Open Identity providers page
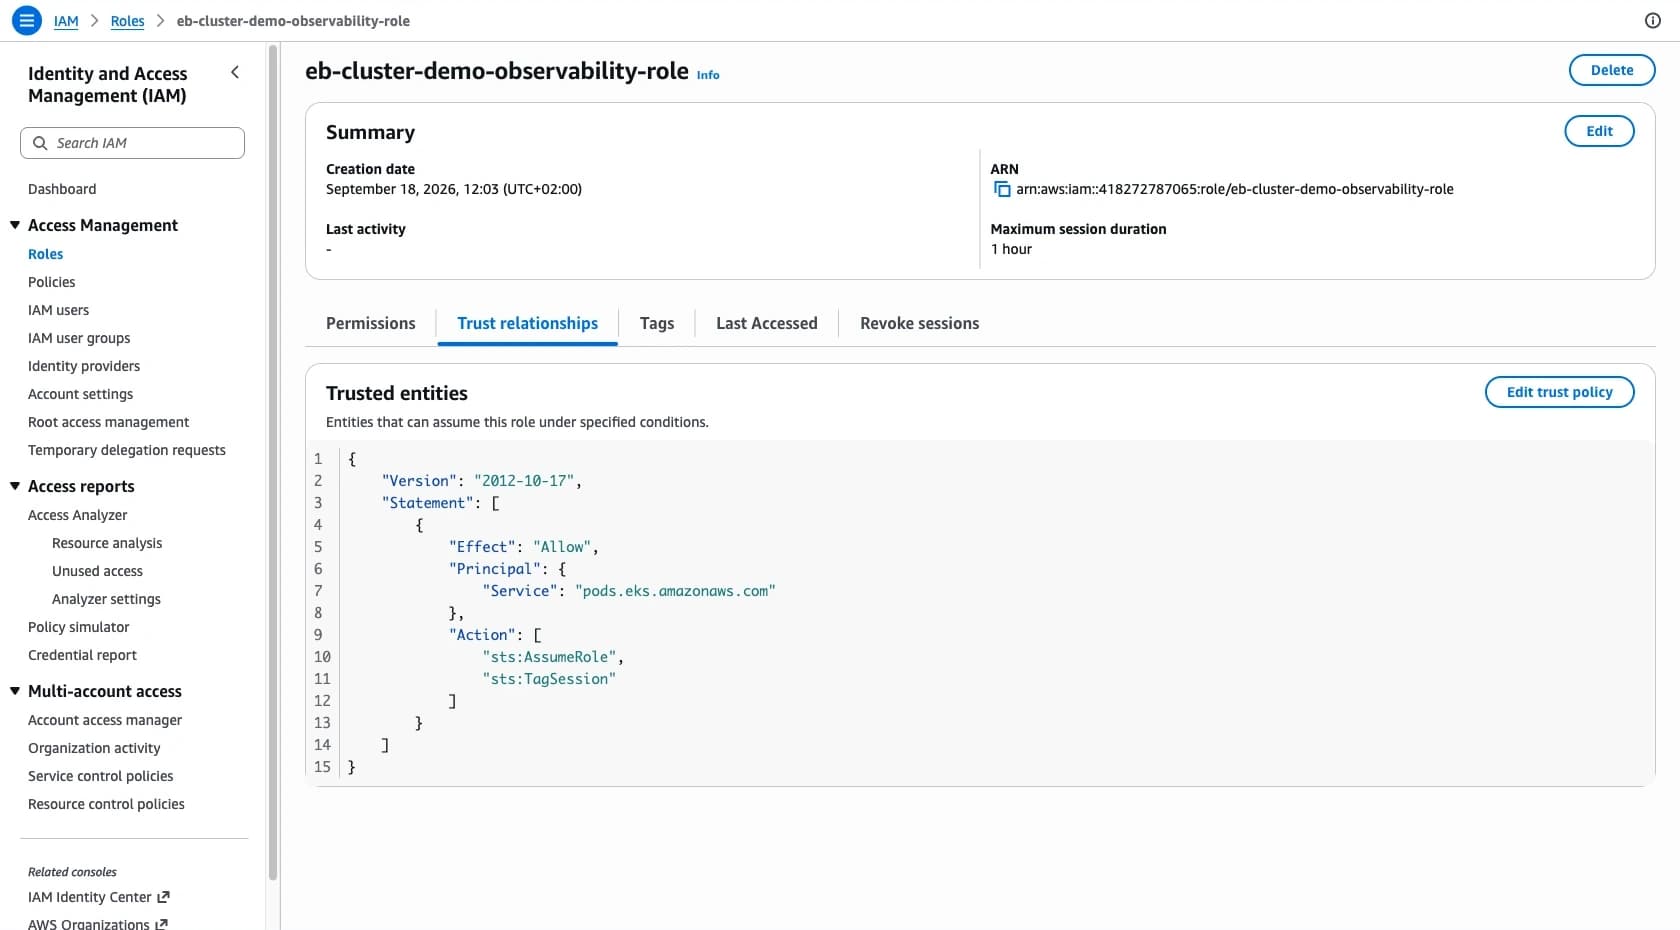 84,366
